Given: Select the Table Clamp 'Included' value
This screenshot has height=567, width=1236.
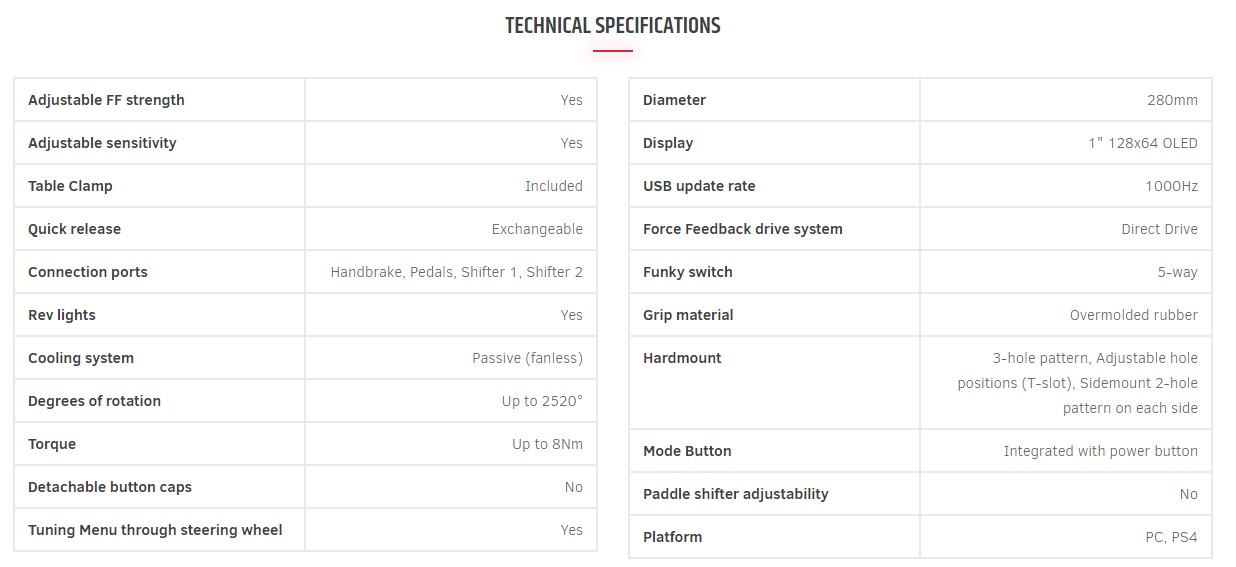Looking at the screenshot, I should pyautogui.click(x=553, y=186).
